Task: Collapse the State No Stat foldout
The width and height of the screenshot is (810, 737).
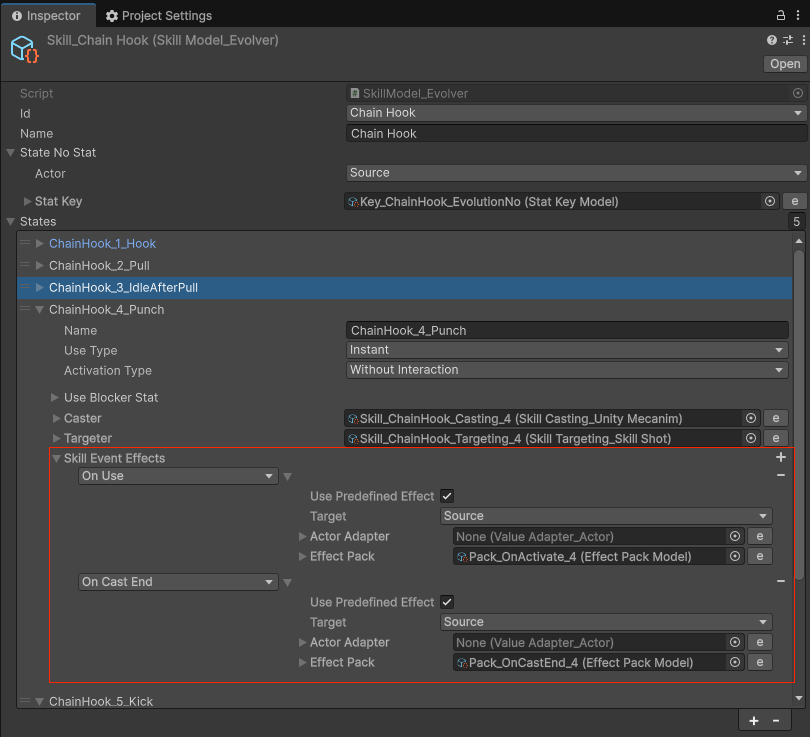Action: pyautogui.click(x=10, y=152)
